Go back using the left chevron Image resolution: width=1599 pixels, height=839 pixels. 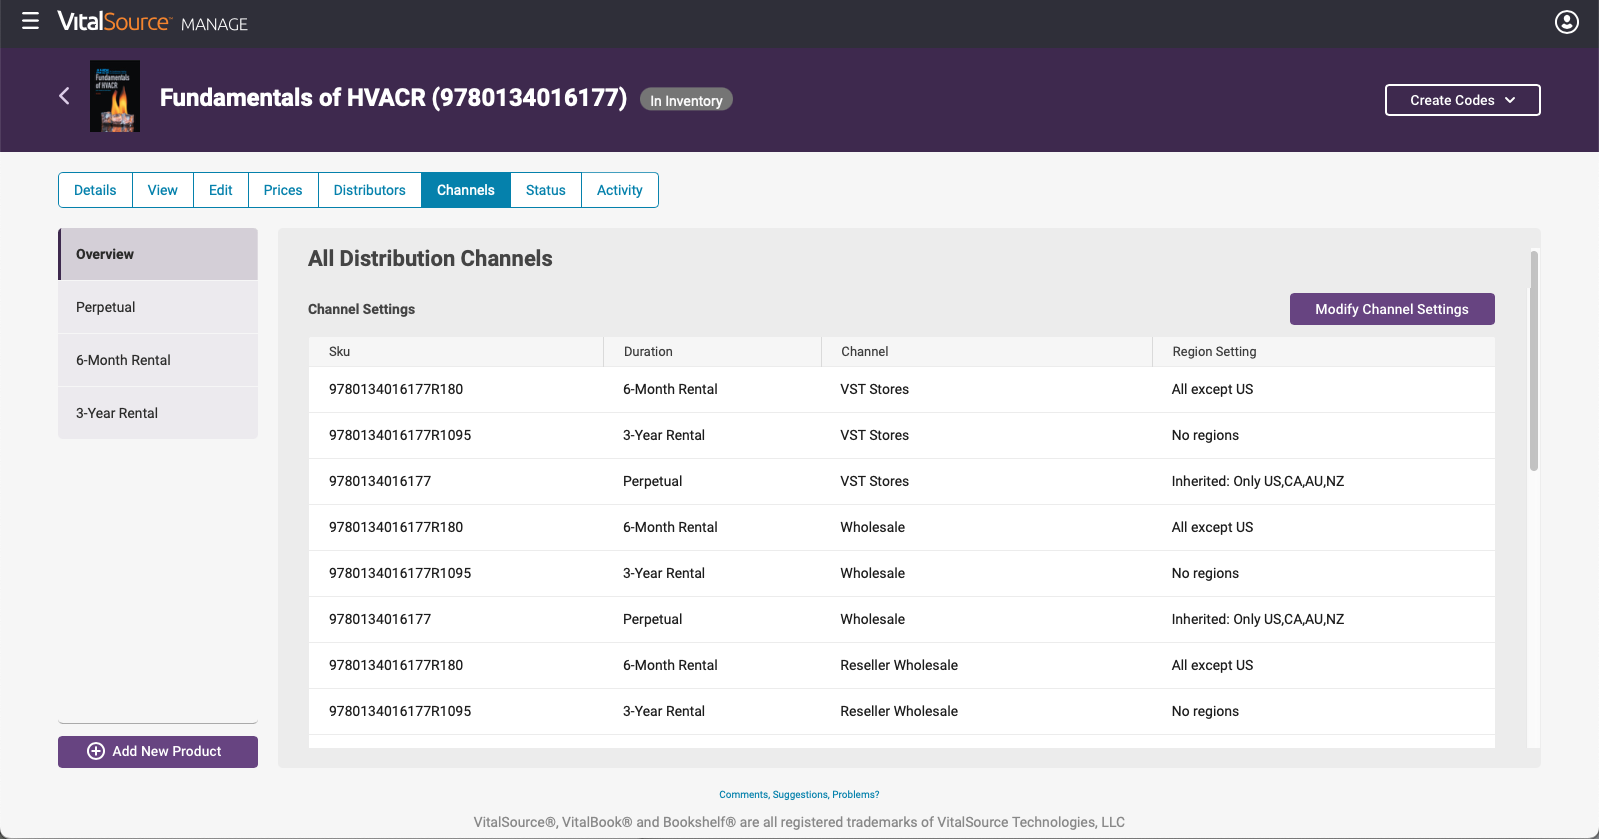click(x=64, y=96)
